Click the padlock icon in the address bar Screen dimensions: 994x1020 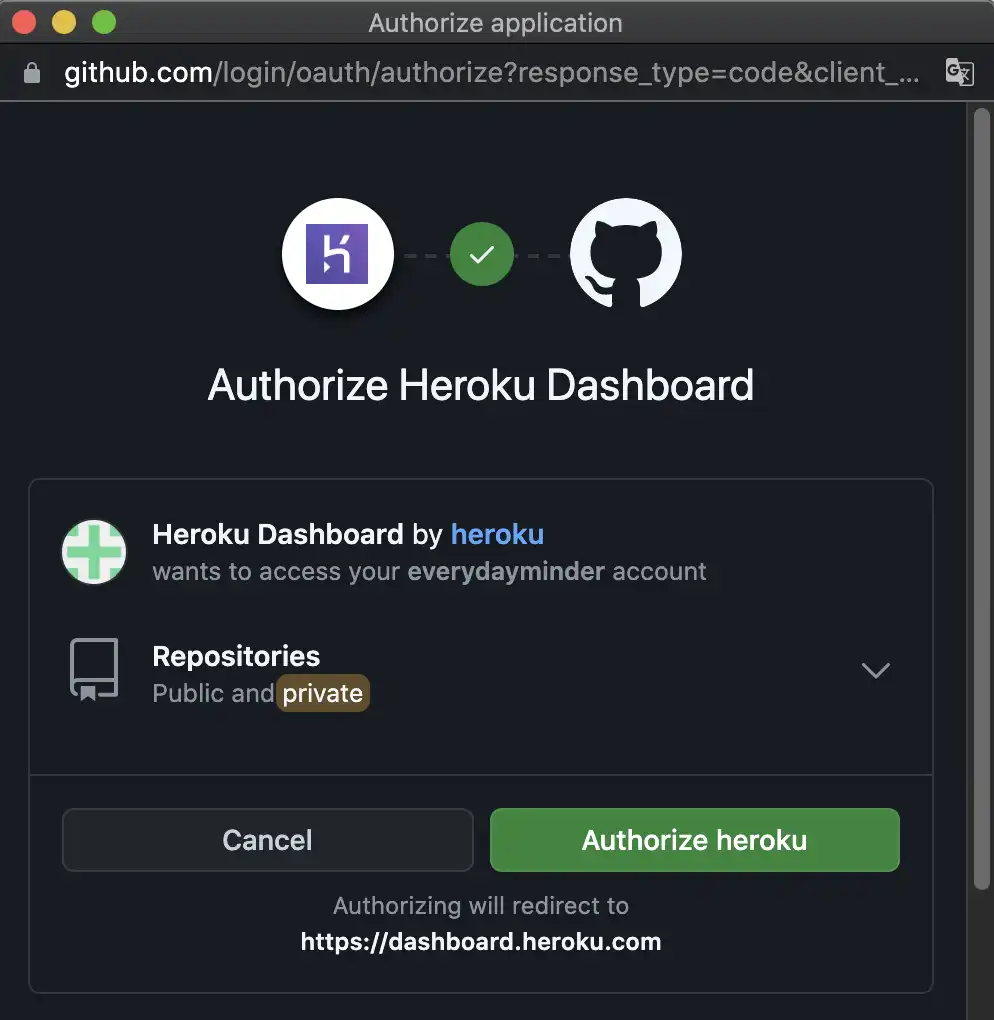[30, 72]
